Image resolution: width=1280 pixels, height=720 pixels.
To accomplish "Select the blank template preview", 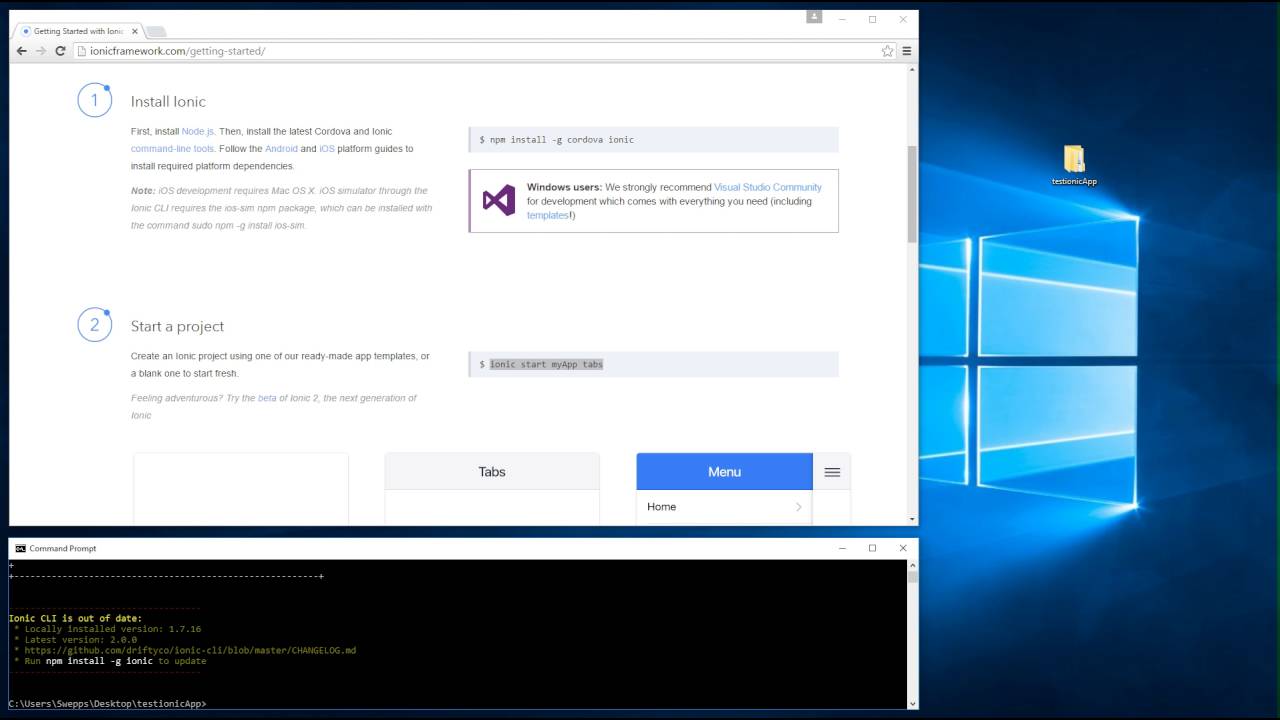I will 241,488.
